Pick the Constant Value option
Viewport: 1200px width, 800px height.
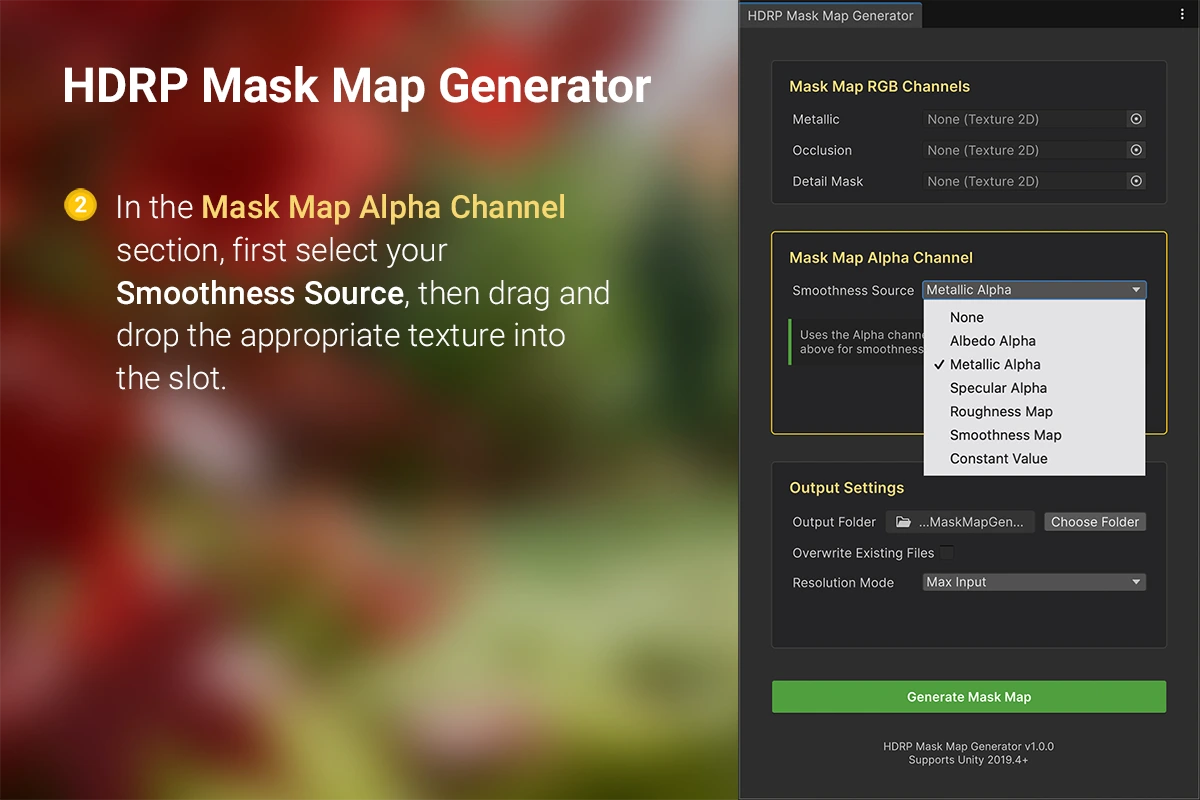click(x=998, y=459)
